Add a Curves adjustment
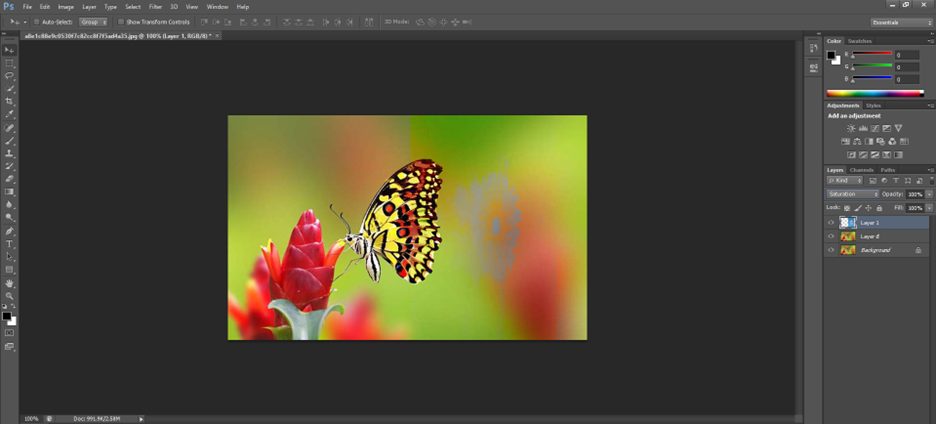Viewport: 936px width, 424px height. coord(875,128)
